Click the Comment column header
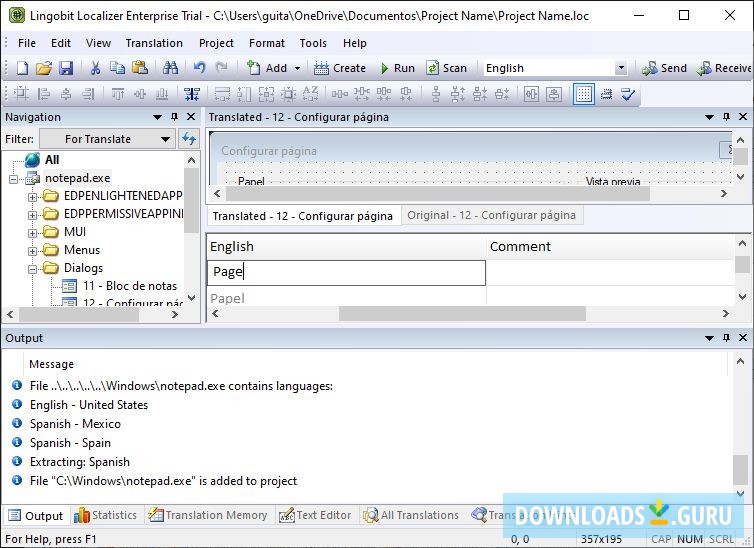Image resolution: width=754 pixels, height=548 pixels. [x=610, y=246]
